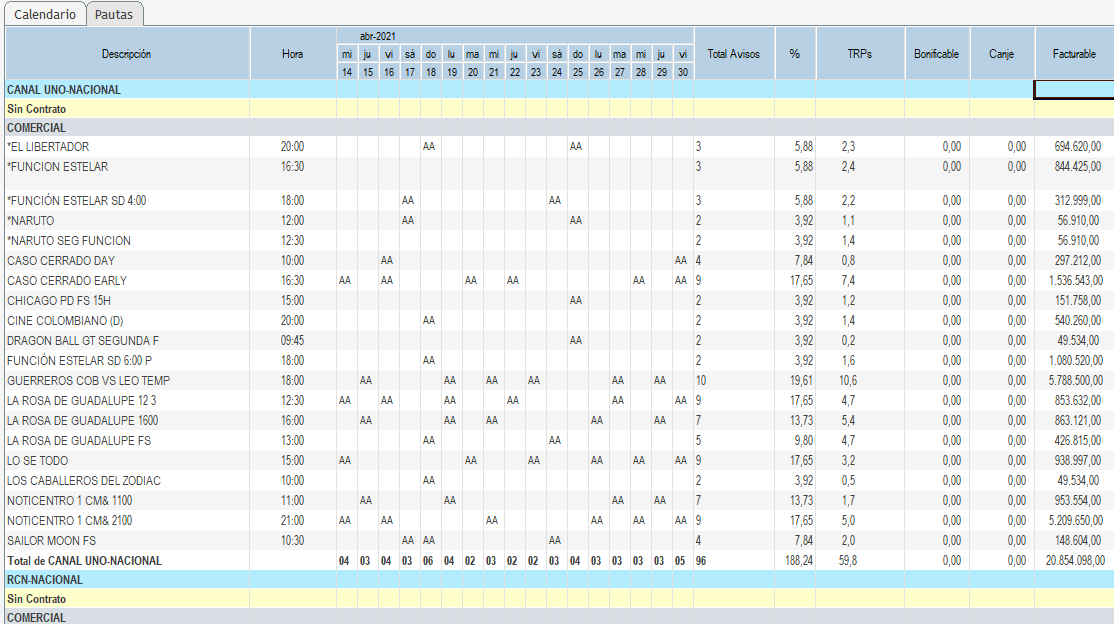
Task: Select the Total Avisos column header
Action: tap(733, 54)
